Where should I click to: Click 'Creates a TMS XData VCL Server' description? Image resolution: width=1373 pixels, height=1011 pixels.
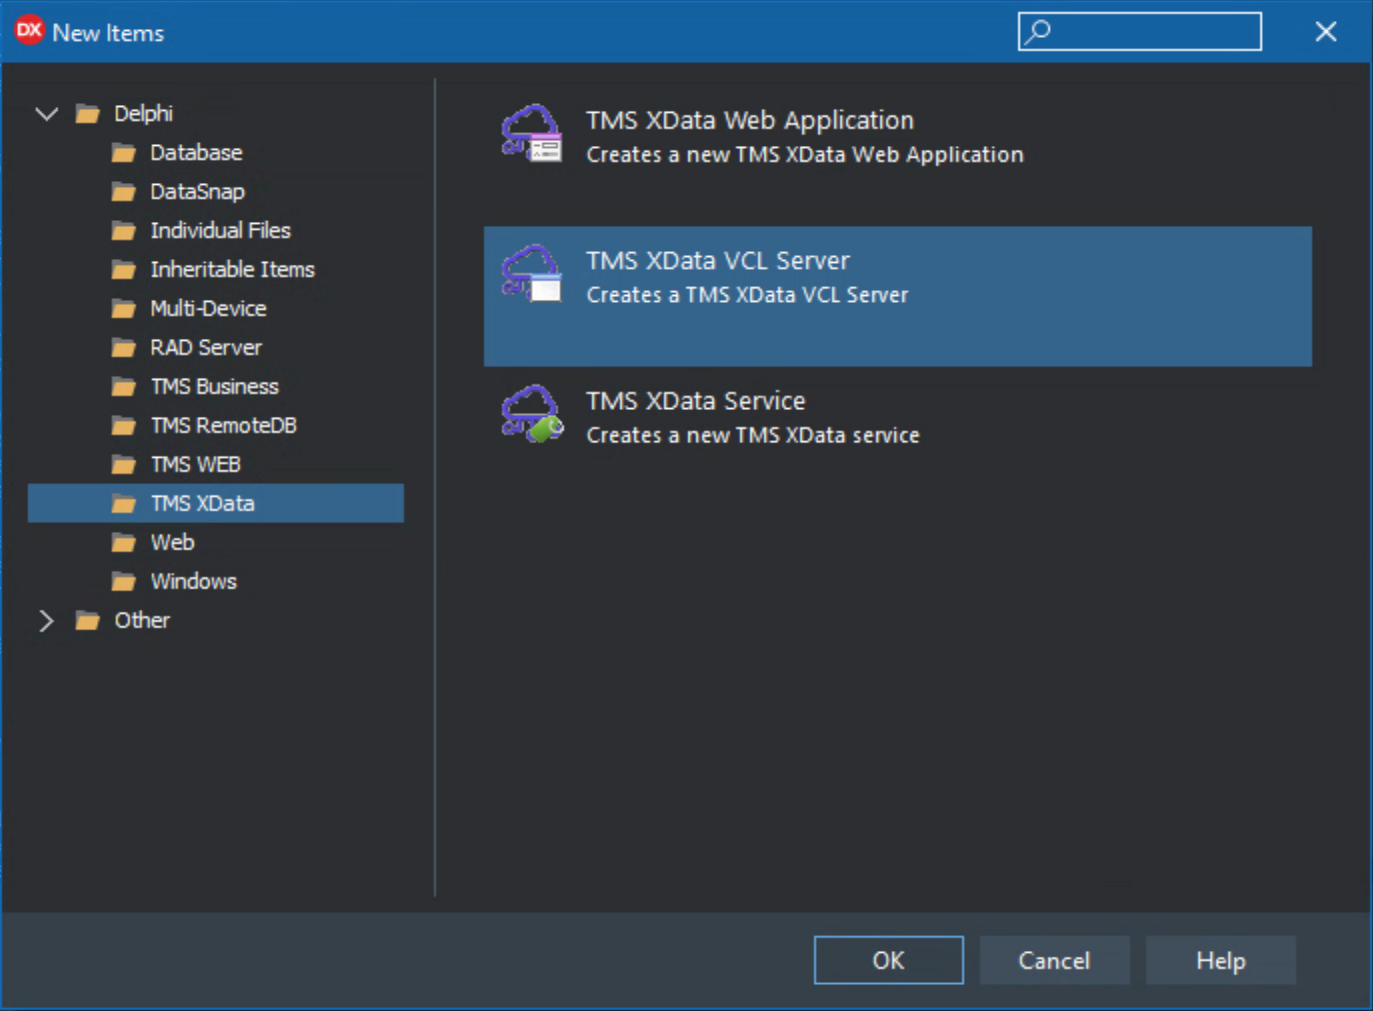click(x=747, y=295)
